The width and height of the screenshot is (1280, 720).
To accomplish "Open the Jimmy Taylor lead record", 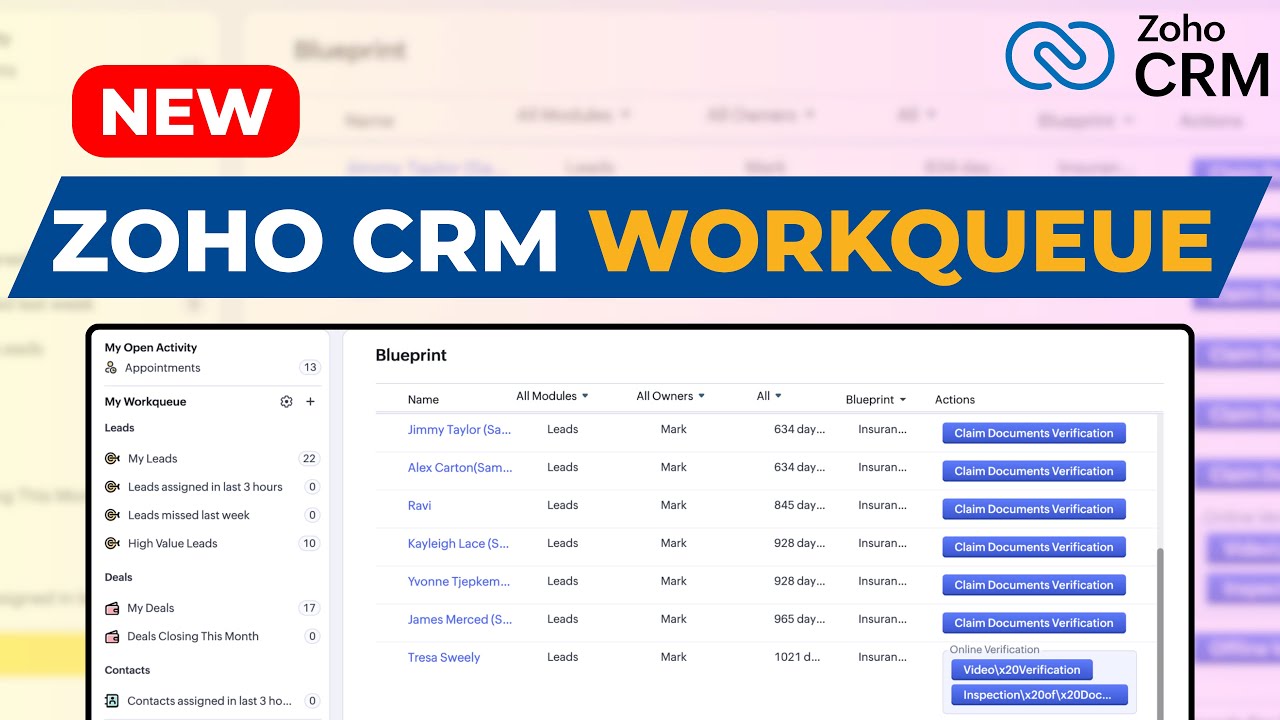I will (x=459, y=430).
